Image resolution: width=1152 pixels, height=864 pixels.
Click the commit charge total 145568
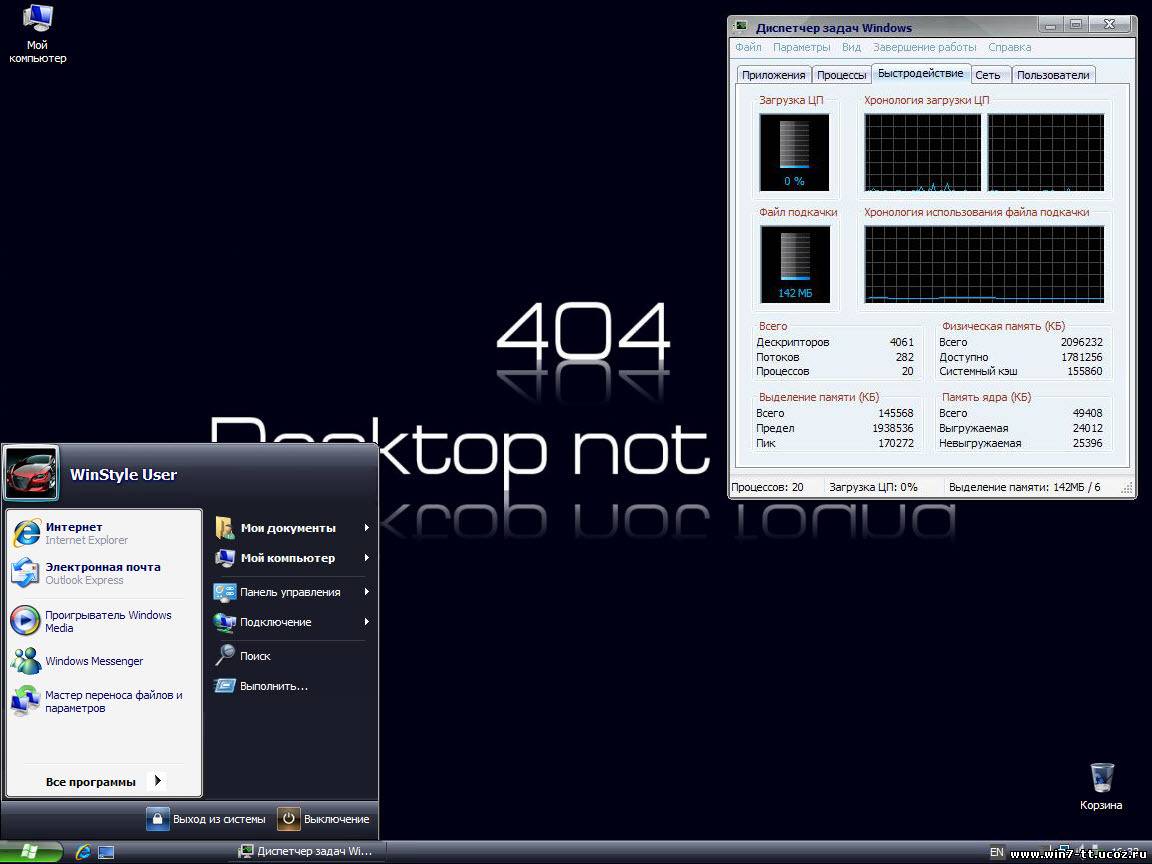896,413
